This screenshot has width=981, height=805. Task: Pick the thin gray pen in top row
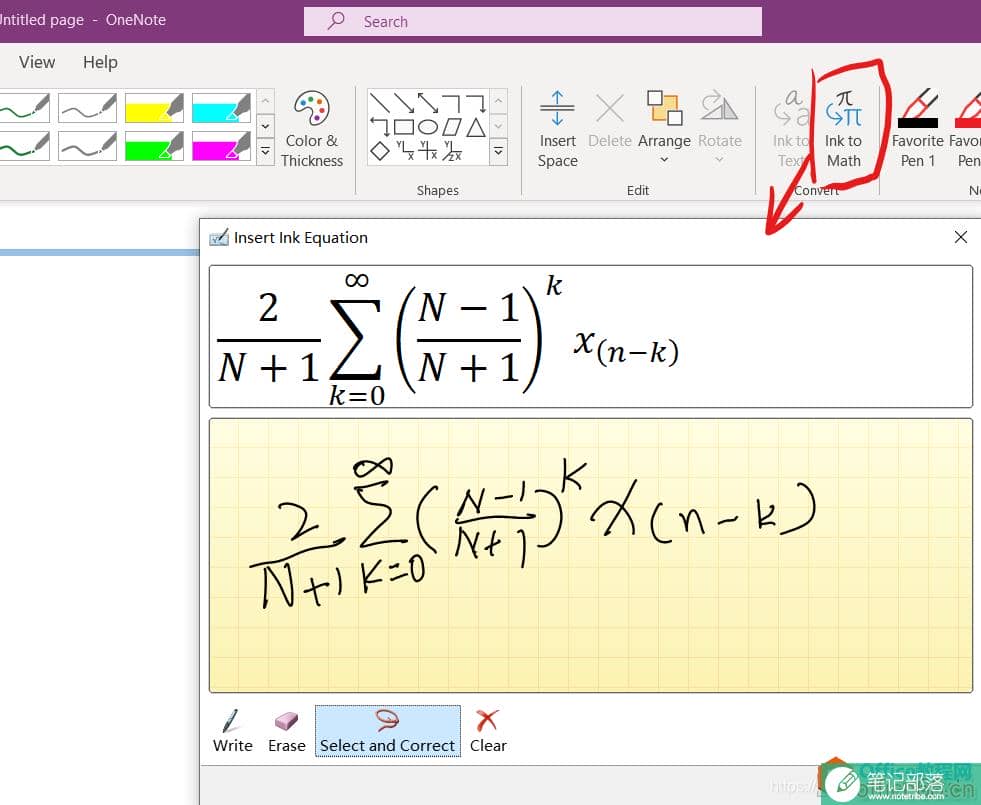(x=87, y=108)
